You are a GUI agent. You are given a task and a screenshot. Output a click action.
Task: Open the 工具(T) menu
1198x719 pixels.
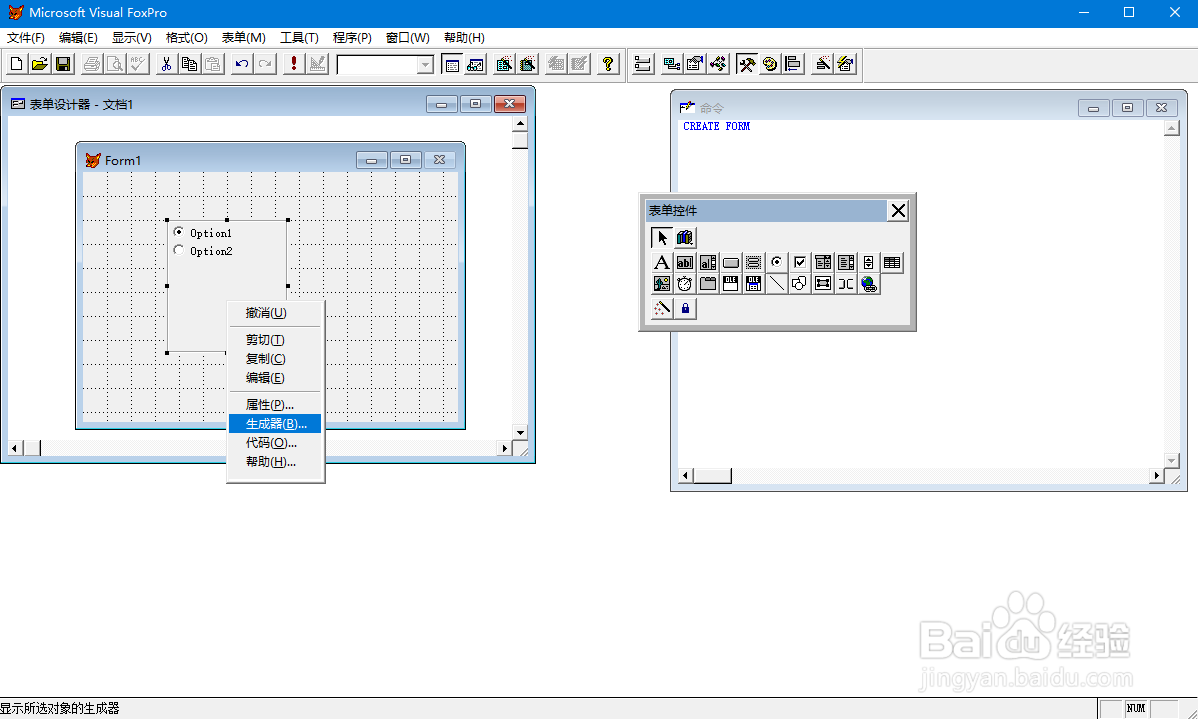[x=299, y=37]
